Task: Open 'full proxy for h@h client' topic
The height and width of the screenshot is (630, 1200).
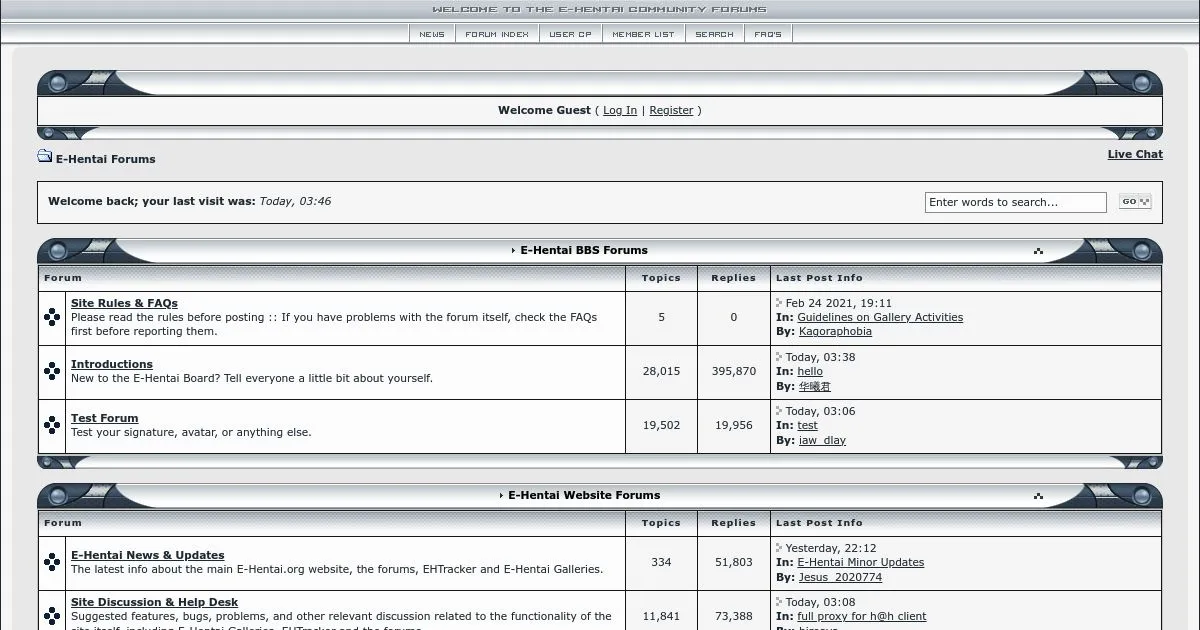Action: pos(862,617)
